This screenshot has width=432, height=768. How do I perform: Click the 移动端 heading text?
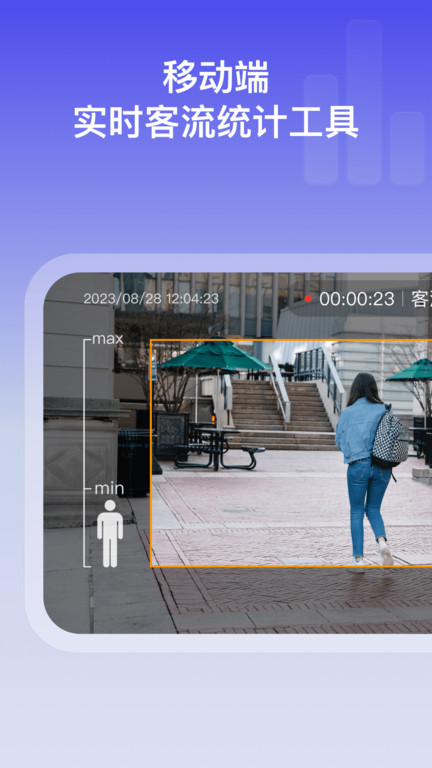[x=216, y=78]
